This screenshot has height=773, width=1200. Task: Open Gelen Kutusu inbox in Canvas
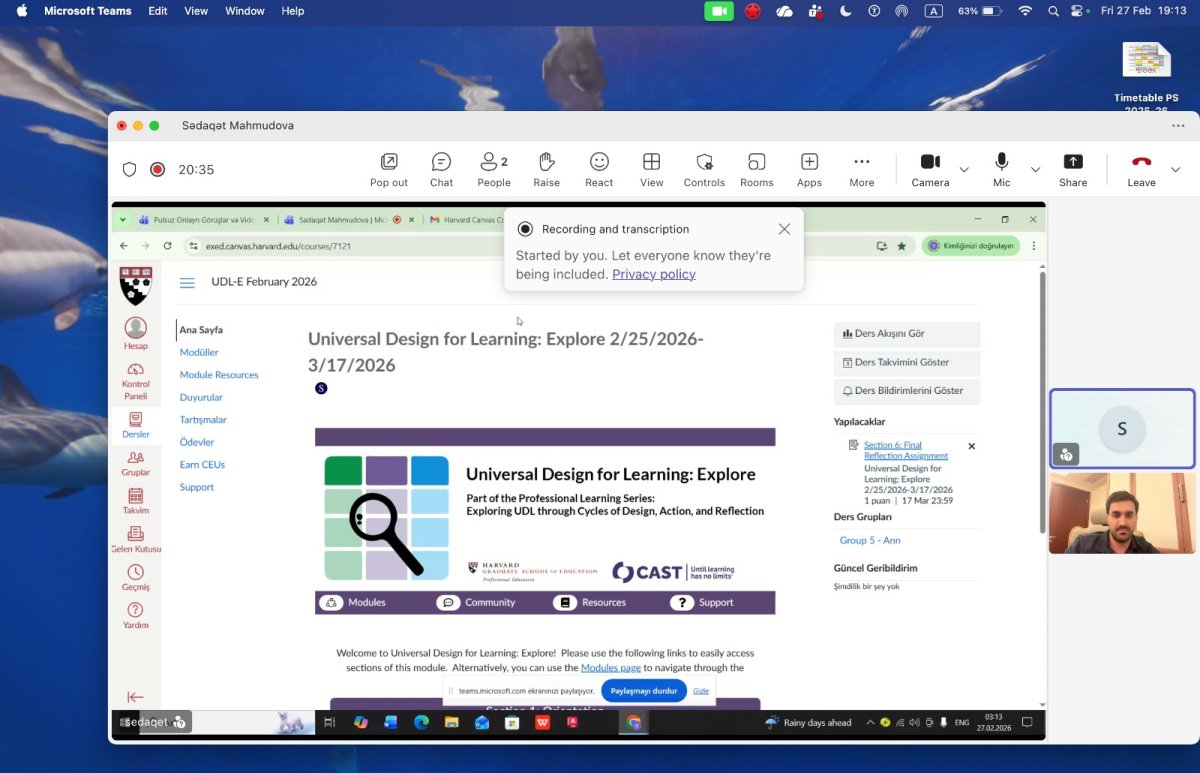point(135,540)
